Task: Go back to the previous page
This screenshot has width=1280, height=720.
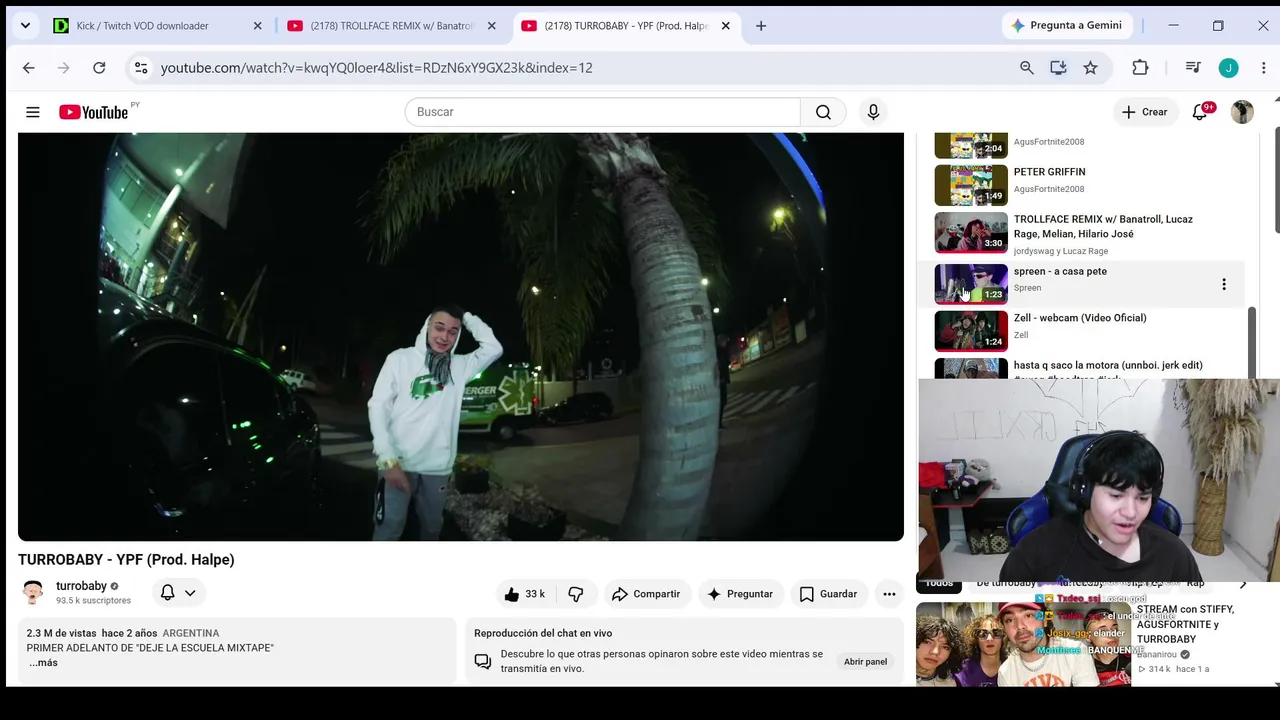Action: tap(28, 68)
